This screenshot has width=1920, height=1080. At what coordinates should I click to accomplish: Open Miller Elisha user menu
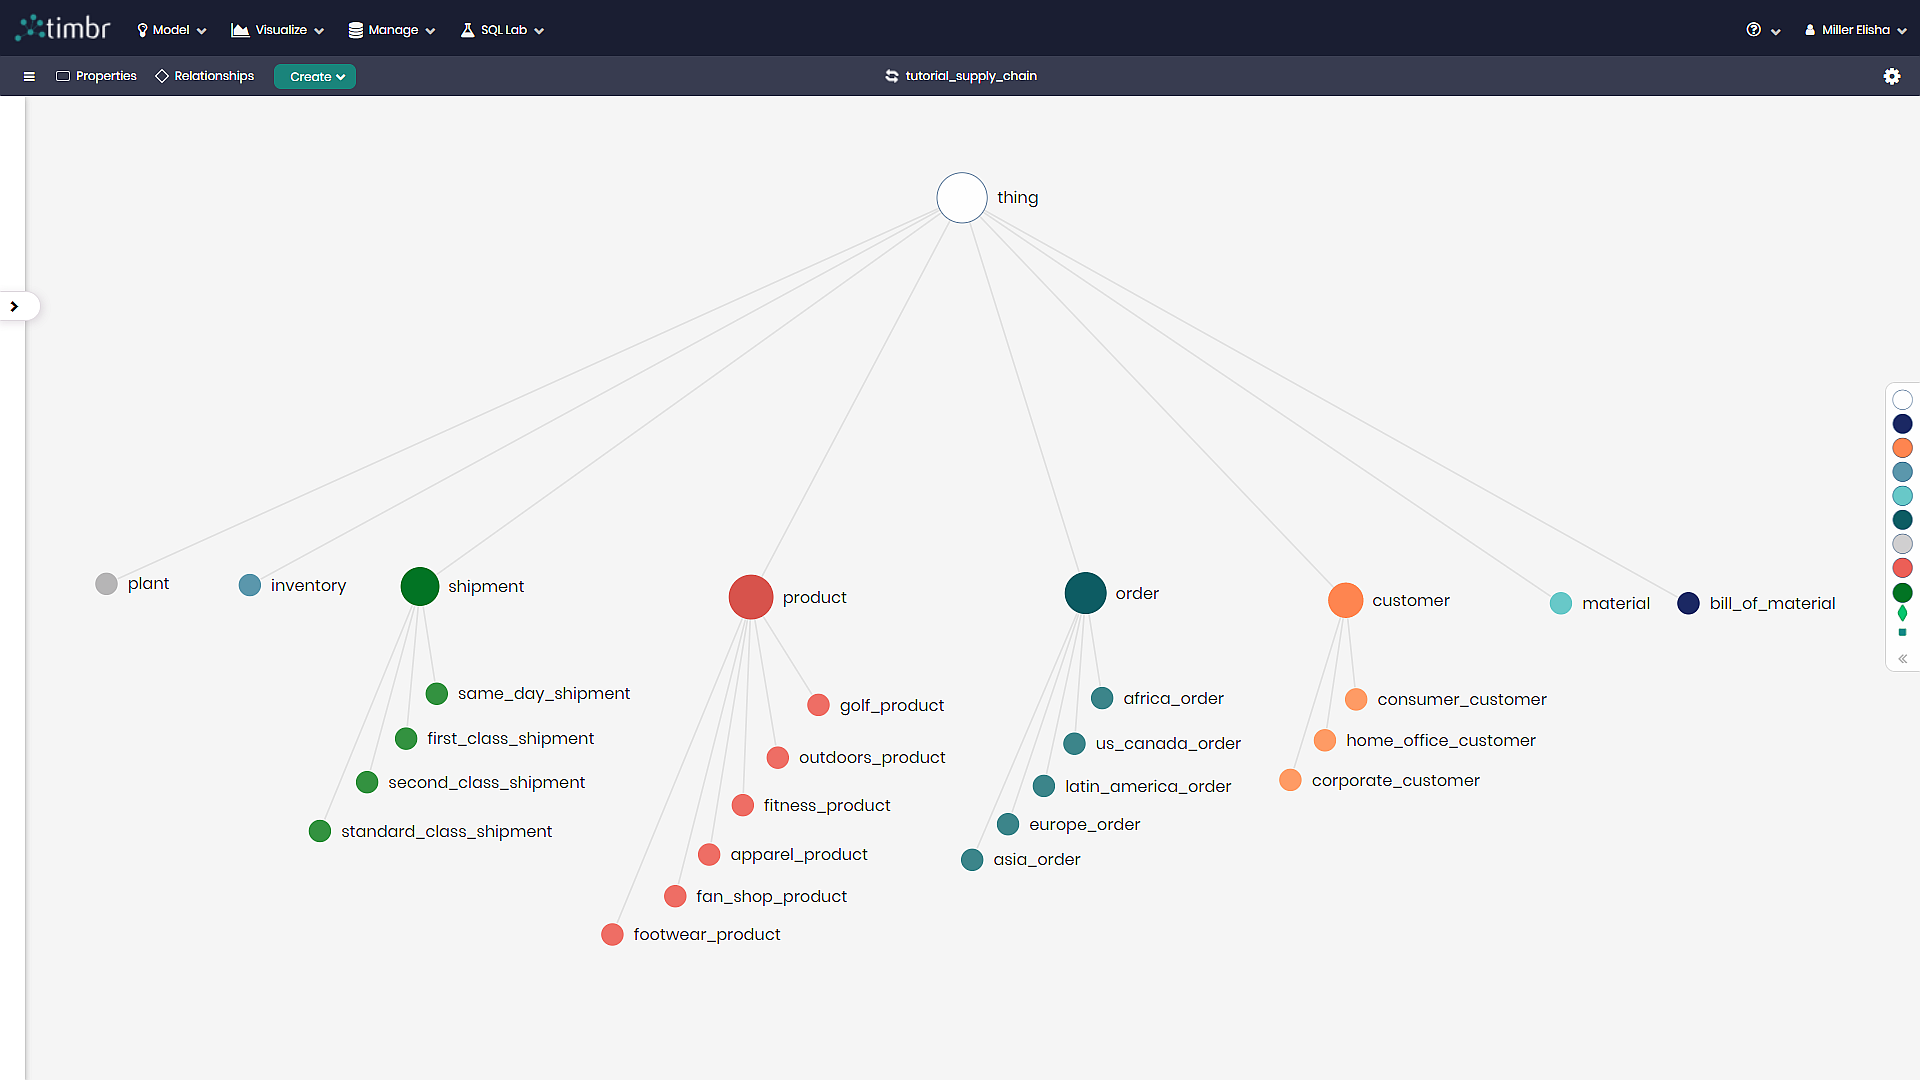tap(1855, 30)
